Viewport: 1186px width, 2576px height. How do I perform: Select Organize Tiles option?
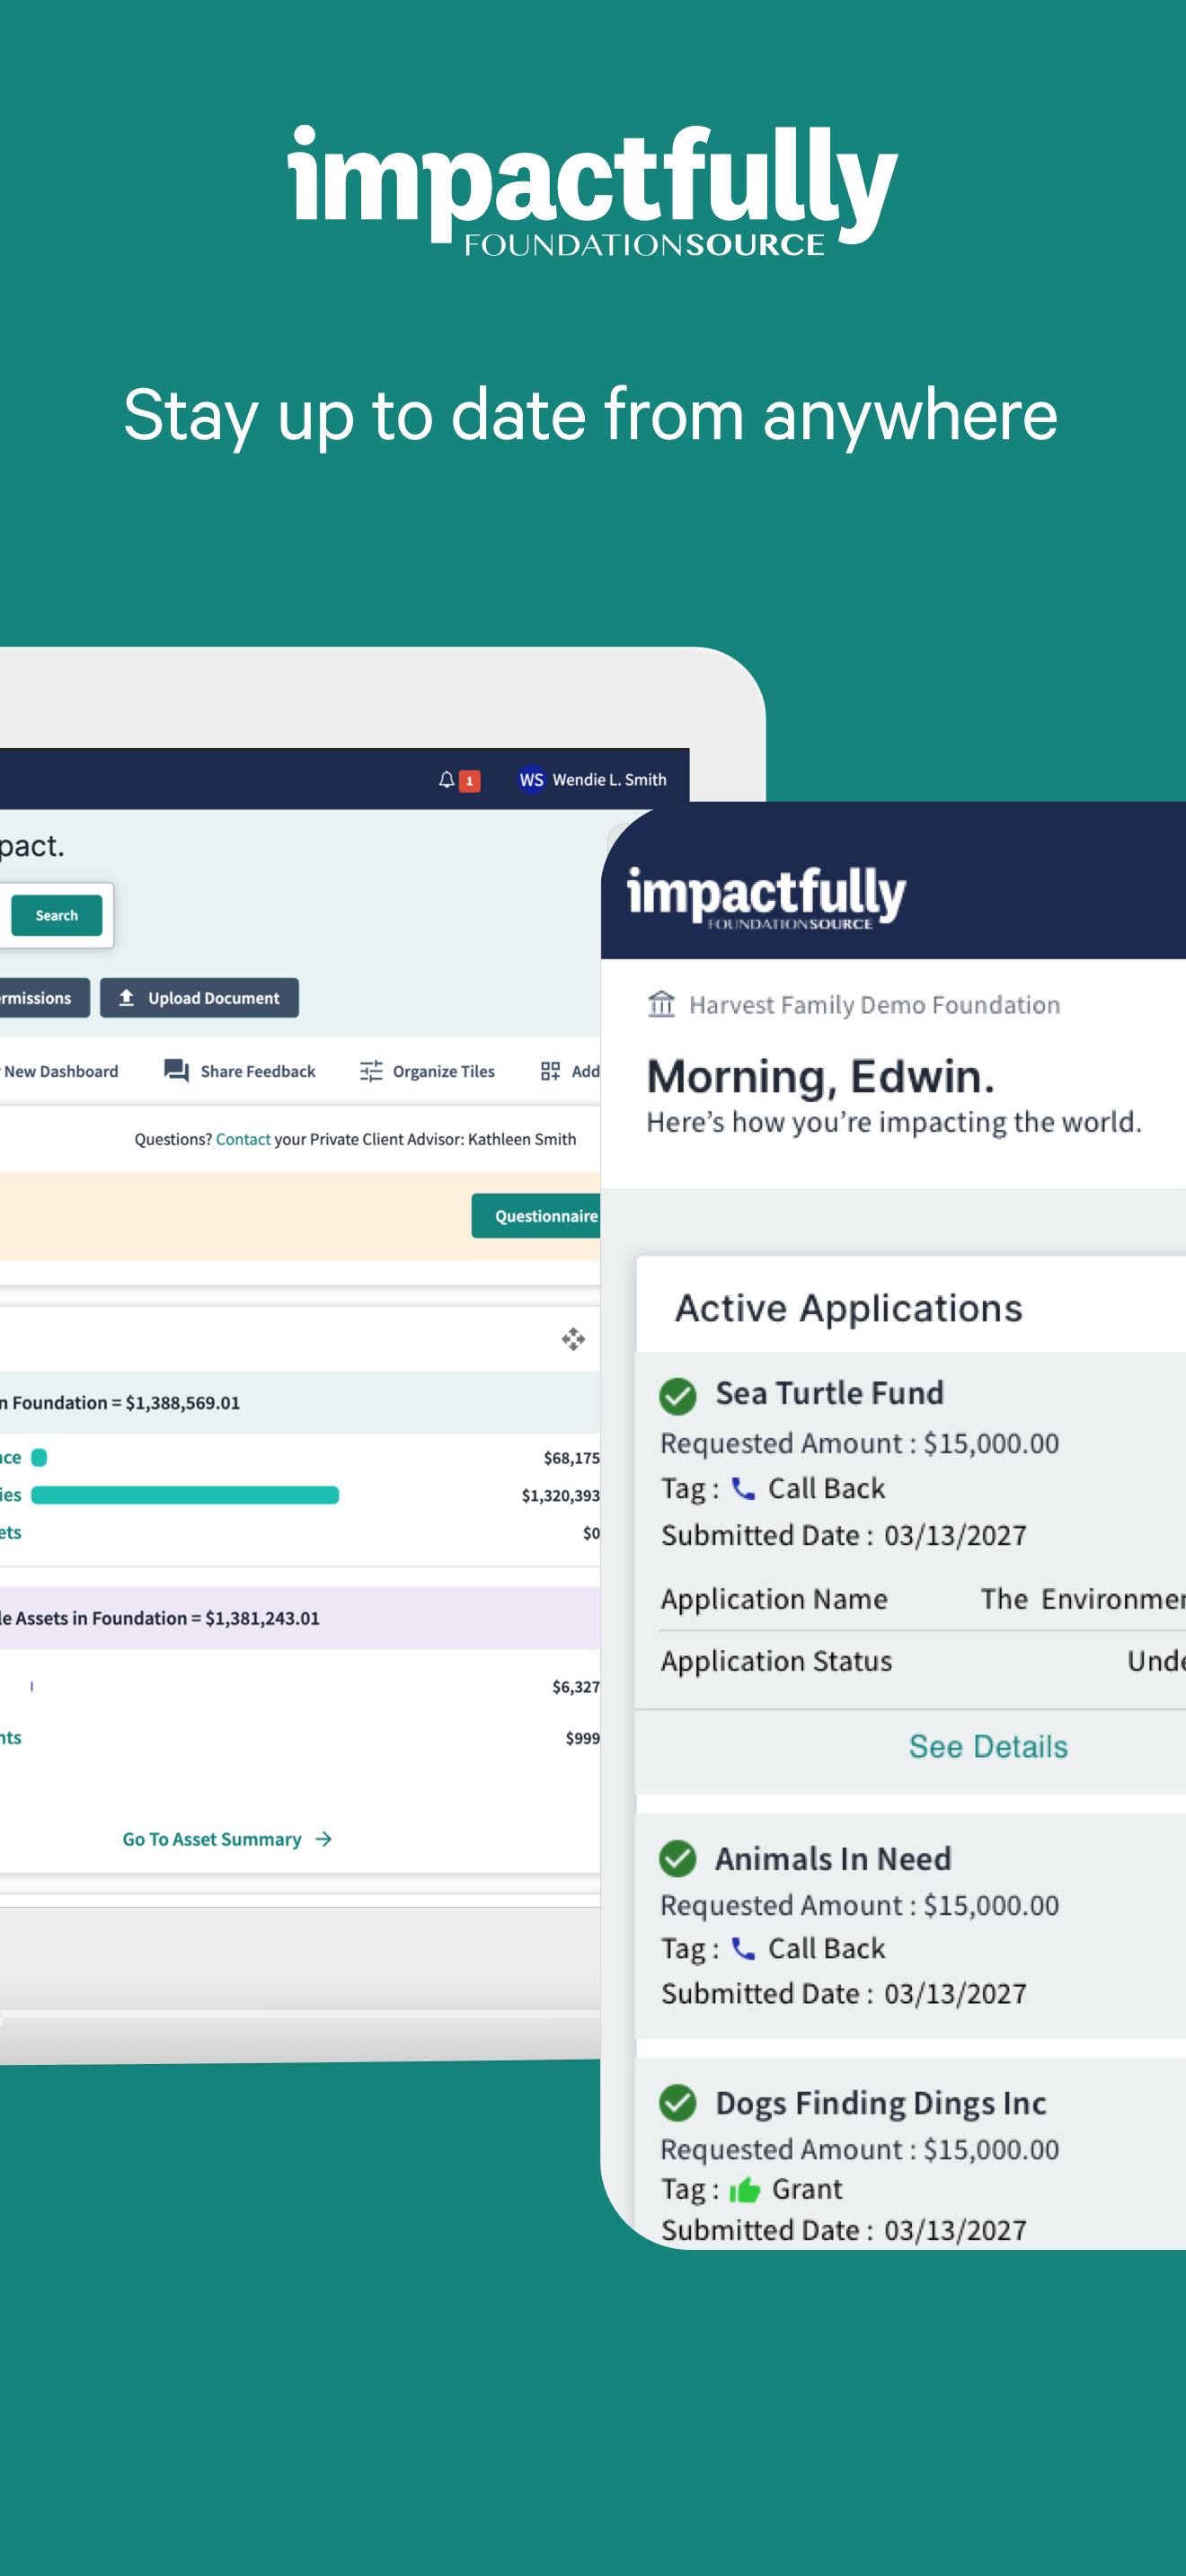point(443,1071)
